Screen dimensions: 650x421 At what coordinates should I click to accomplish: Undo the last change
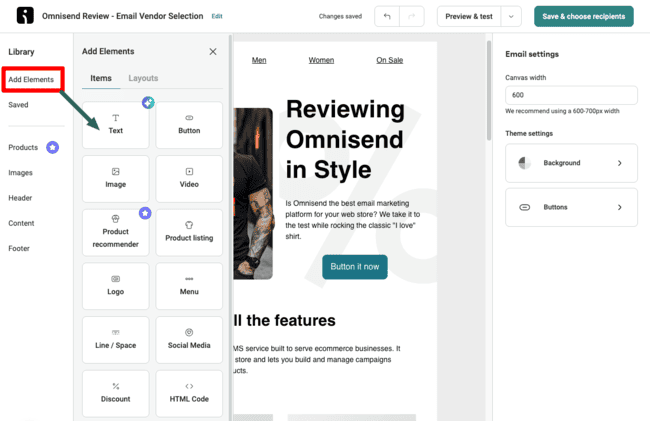pos(387,16)
